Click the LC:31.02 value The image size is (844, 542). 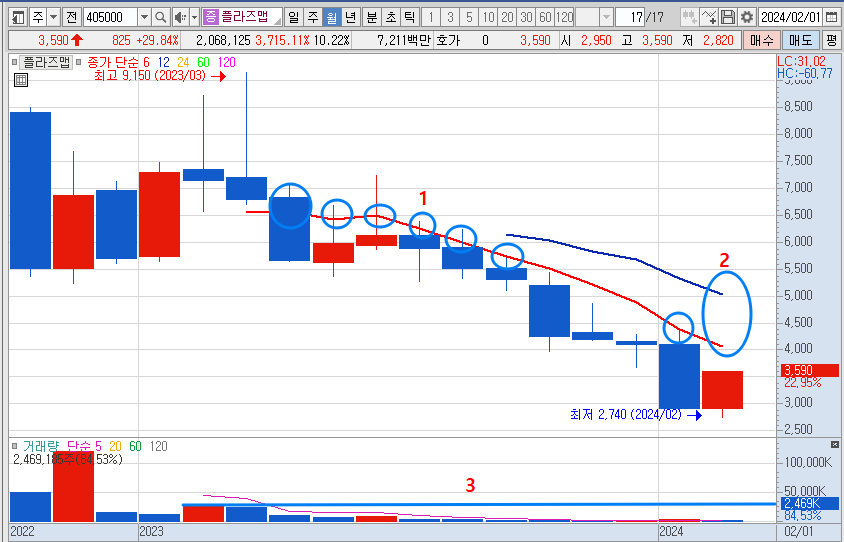click(801, 62)
